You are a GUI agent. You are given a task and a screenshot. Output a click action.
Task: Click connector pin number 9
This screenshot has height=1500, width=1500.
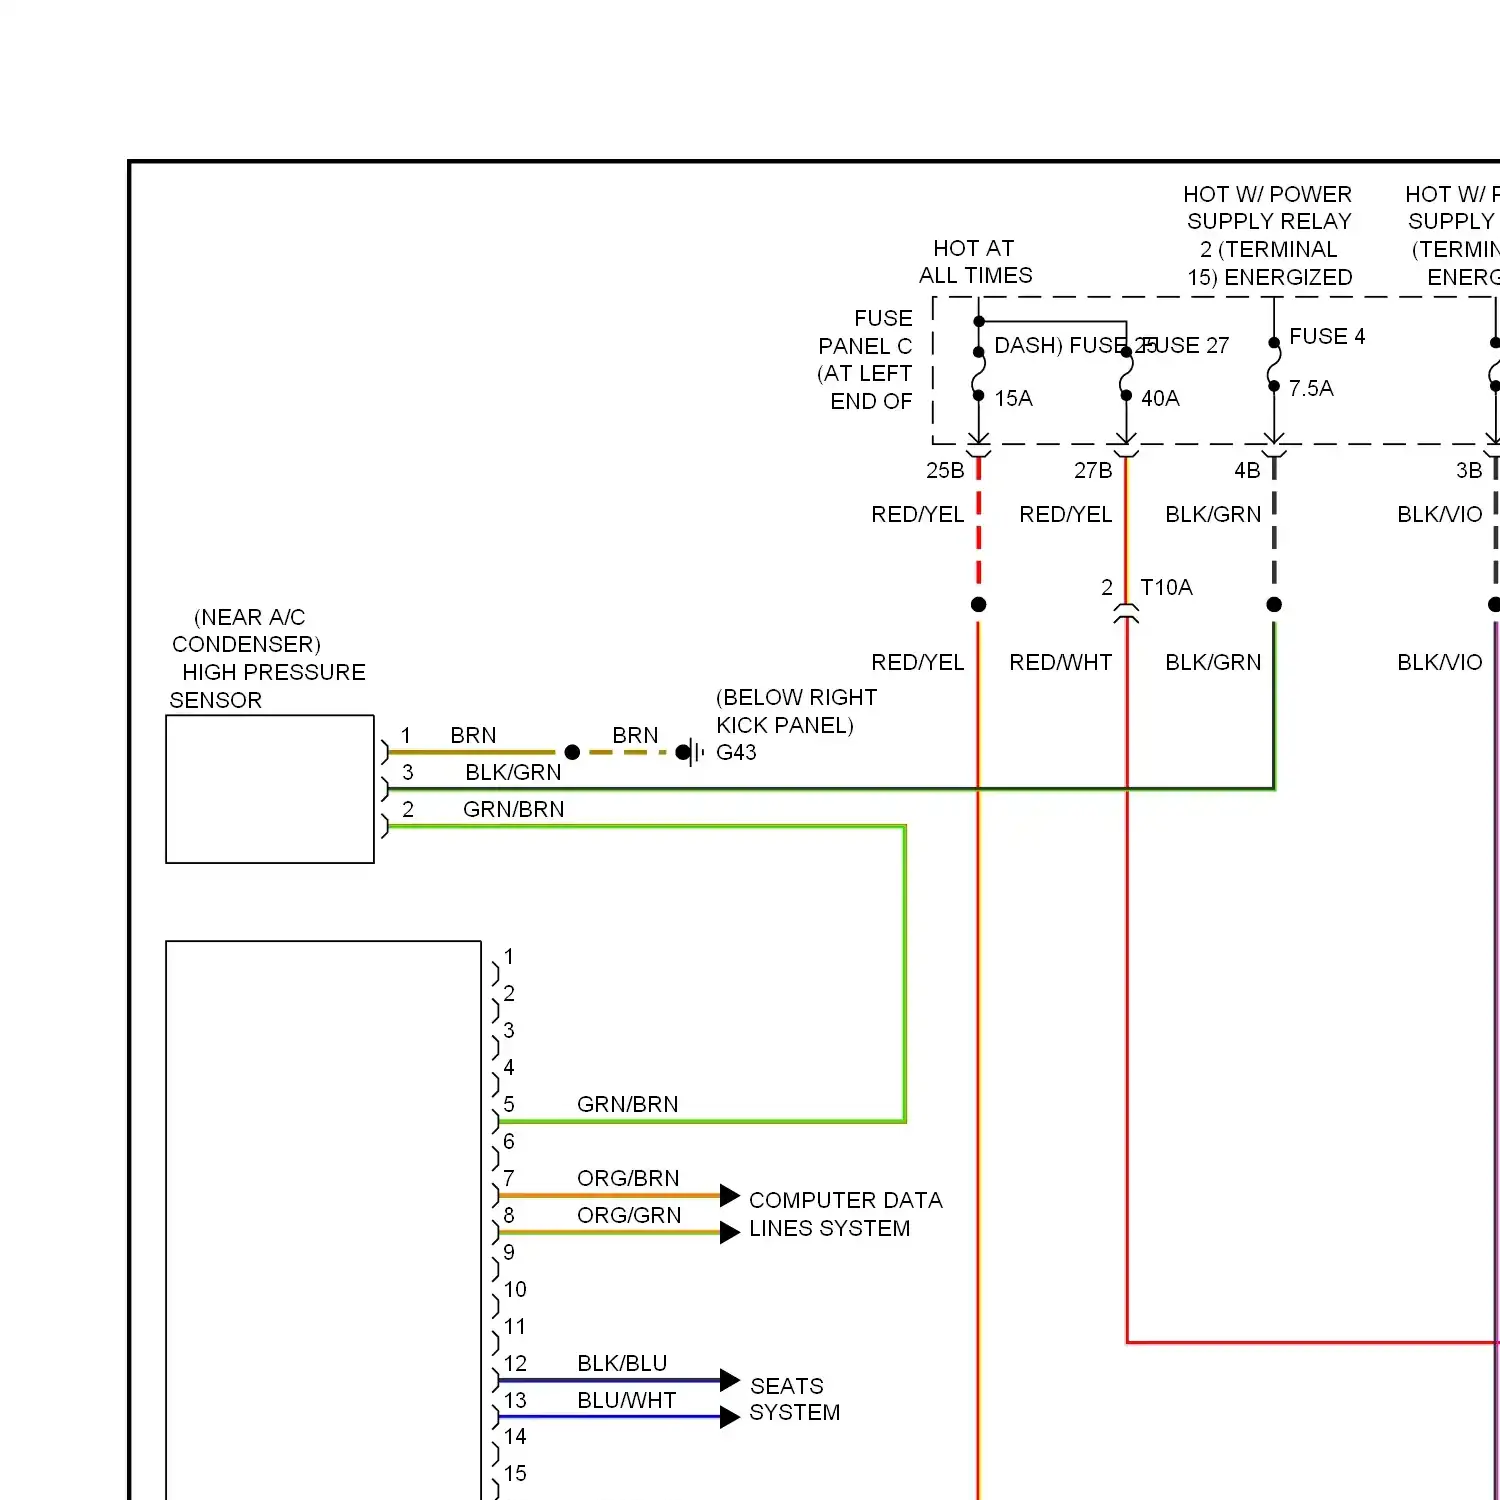[x=509, y=1252]
